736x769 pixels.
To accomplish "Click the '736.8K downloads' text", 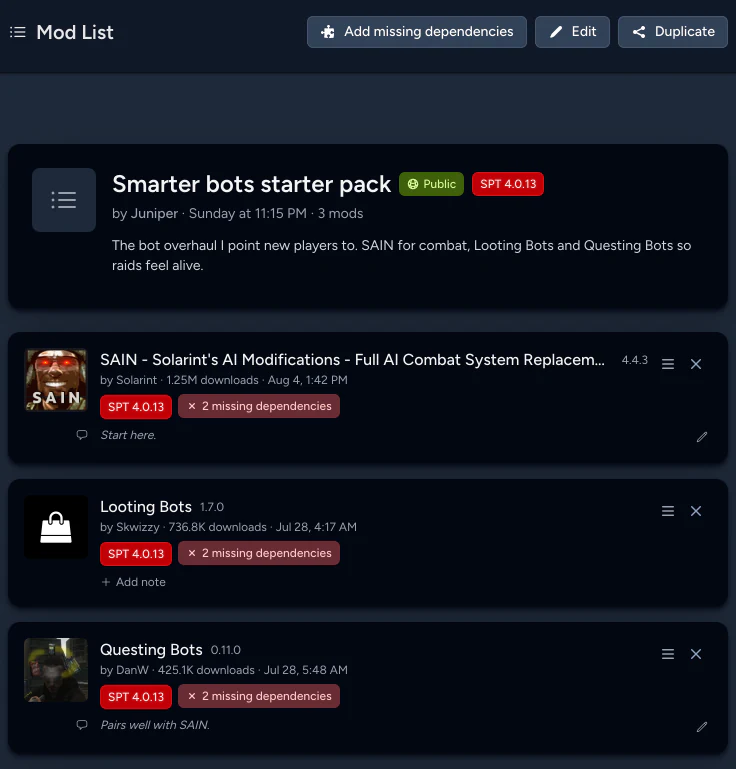I will pyautogui.click(x=217, y=527).
